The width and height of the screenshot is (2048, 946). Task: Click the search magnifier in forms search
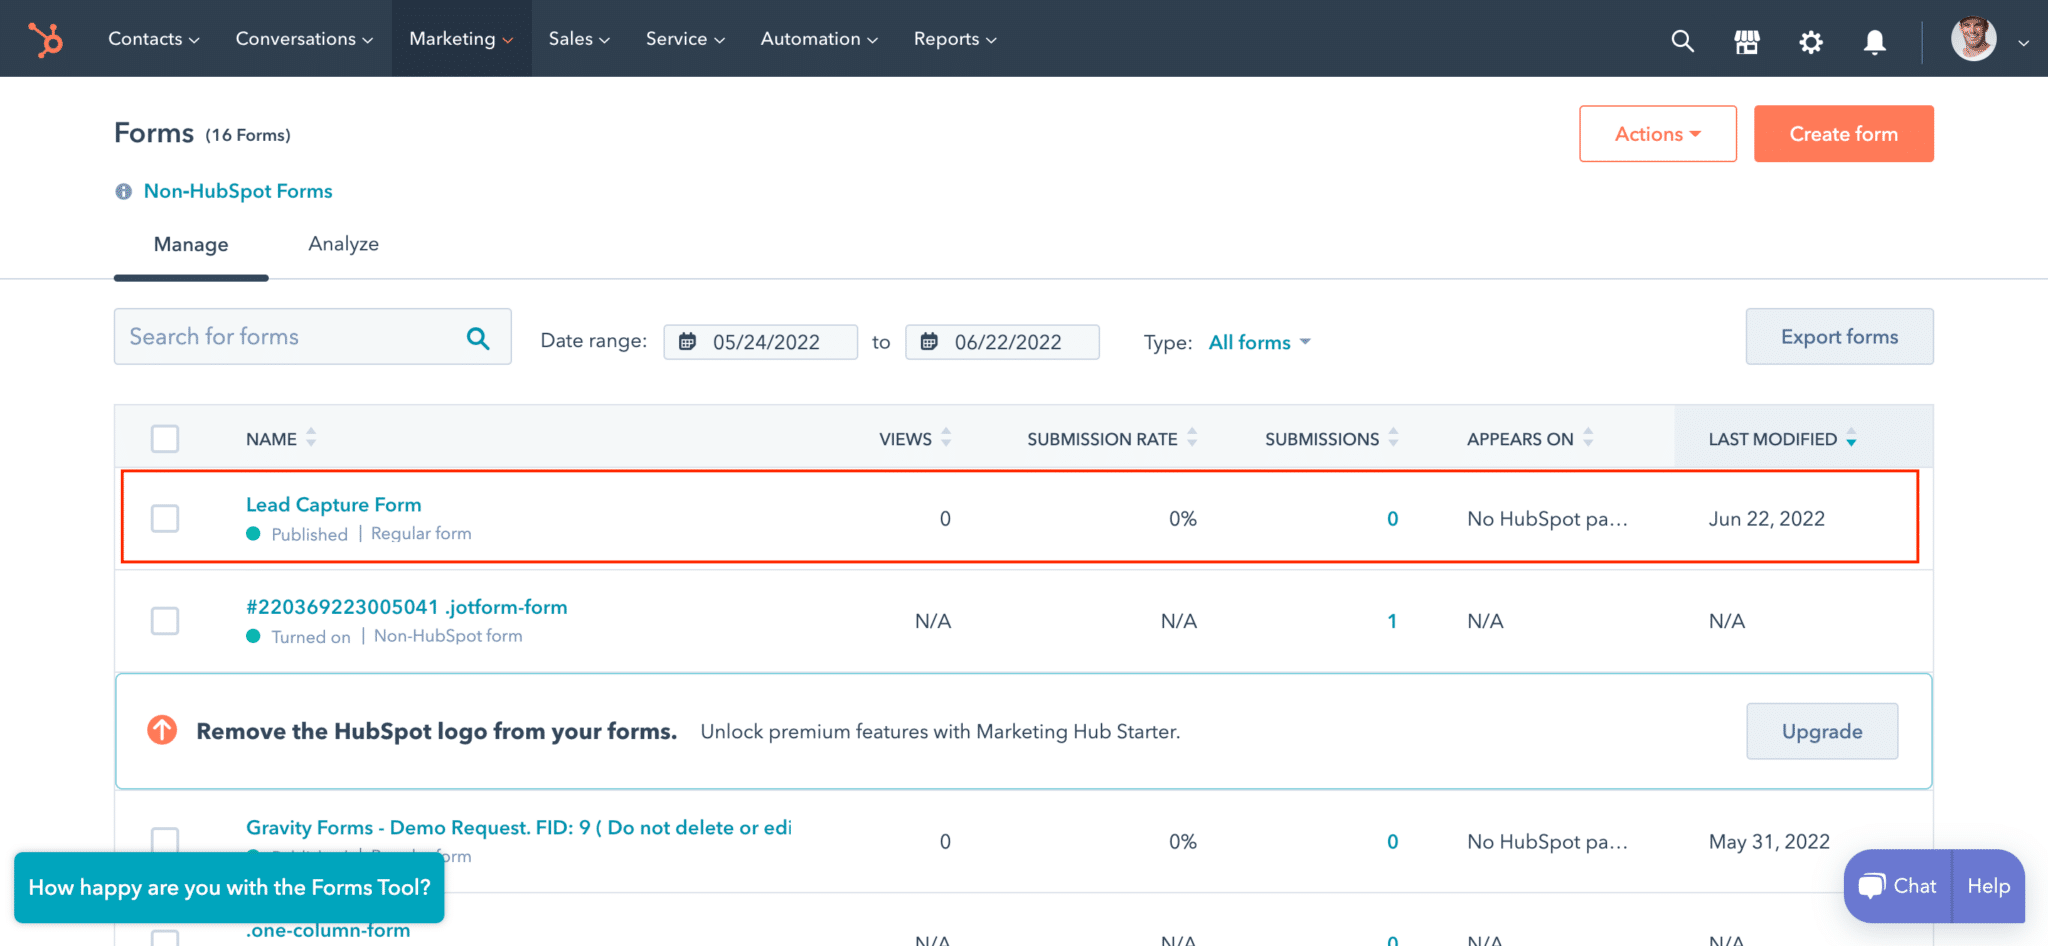point(477,337)
